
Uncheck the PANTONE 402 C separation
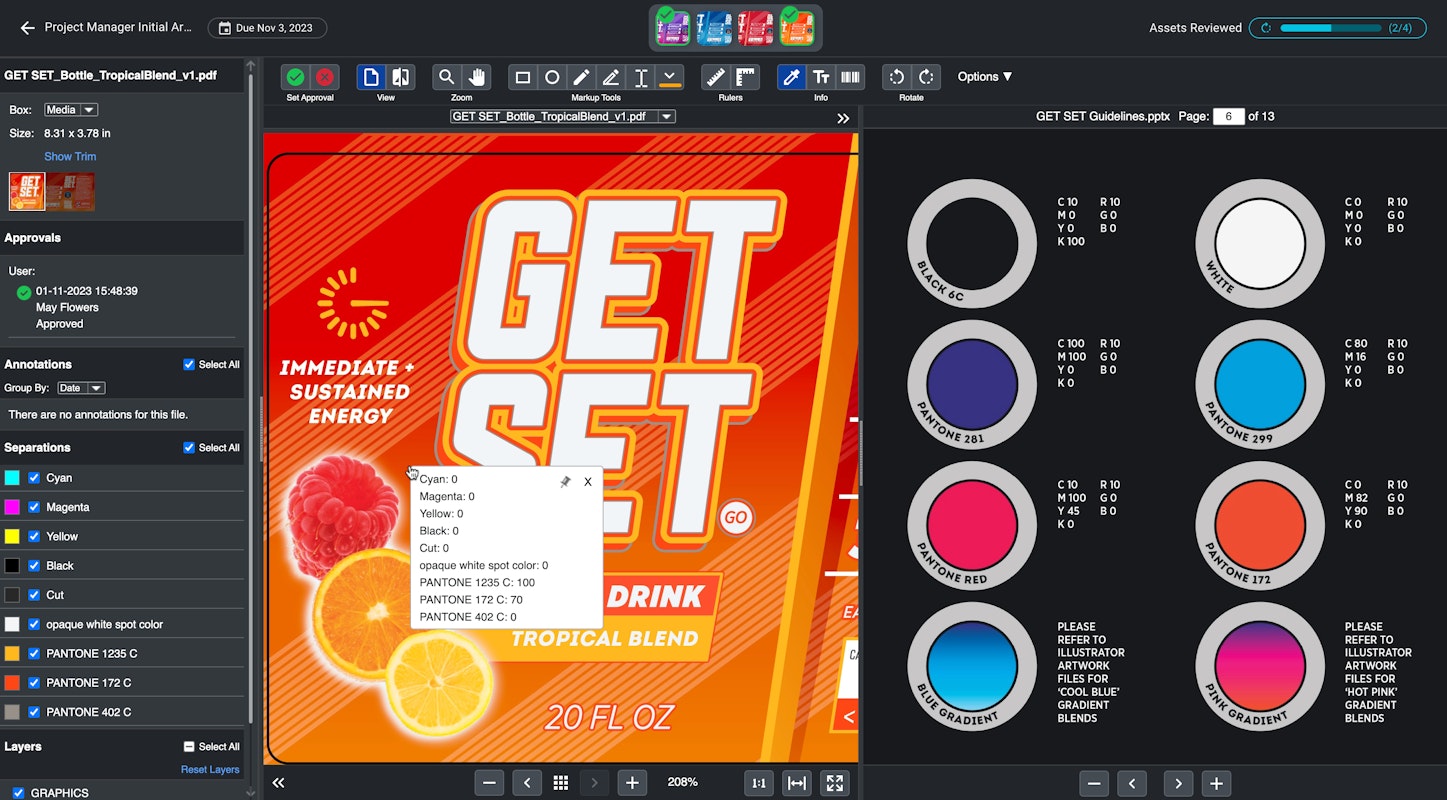[34, 712]
